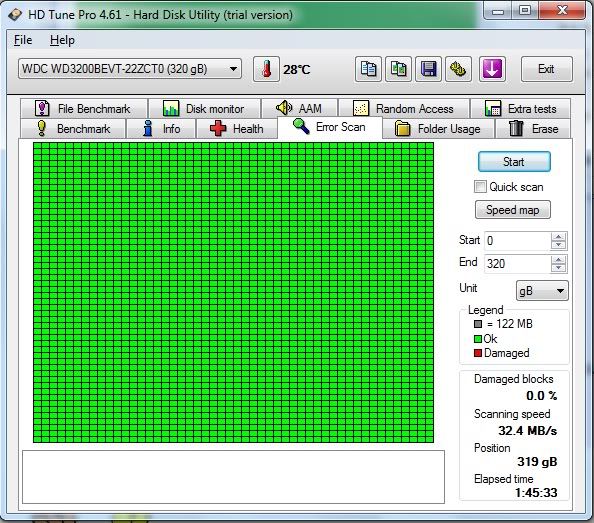Image resolution: width=594 pixels, height=523 pixels.
Task: Click the End value input field
Action: pos(517,264)
